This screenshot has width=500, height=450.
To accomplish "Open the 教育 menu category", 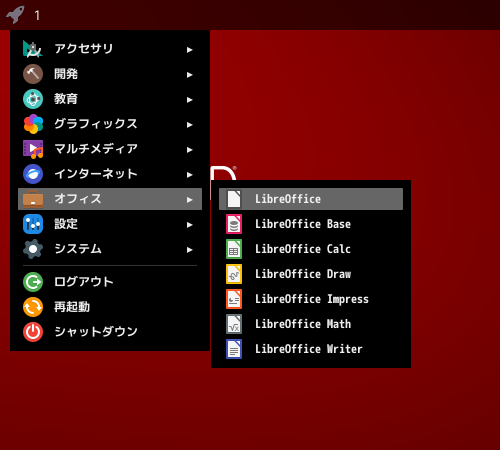I will click(110, 99).
